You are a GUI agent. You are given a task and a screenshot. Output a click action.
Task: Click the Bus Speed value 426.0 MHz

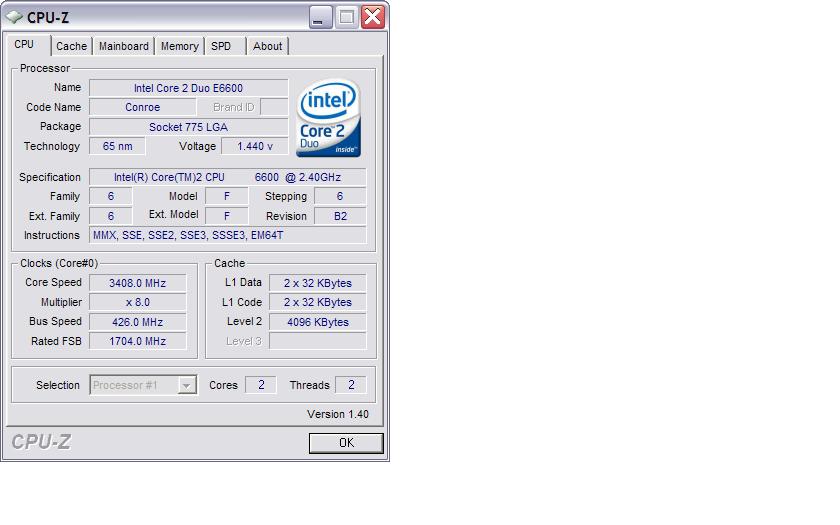point(138,322)
